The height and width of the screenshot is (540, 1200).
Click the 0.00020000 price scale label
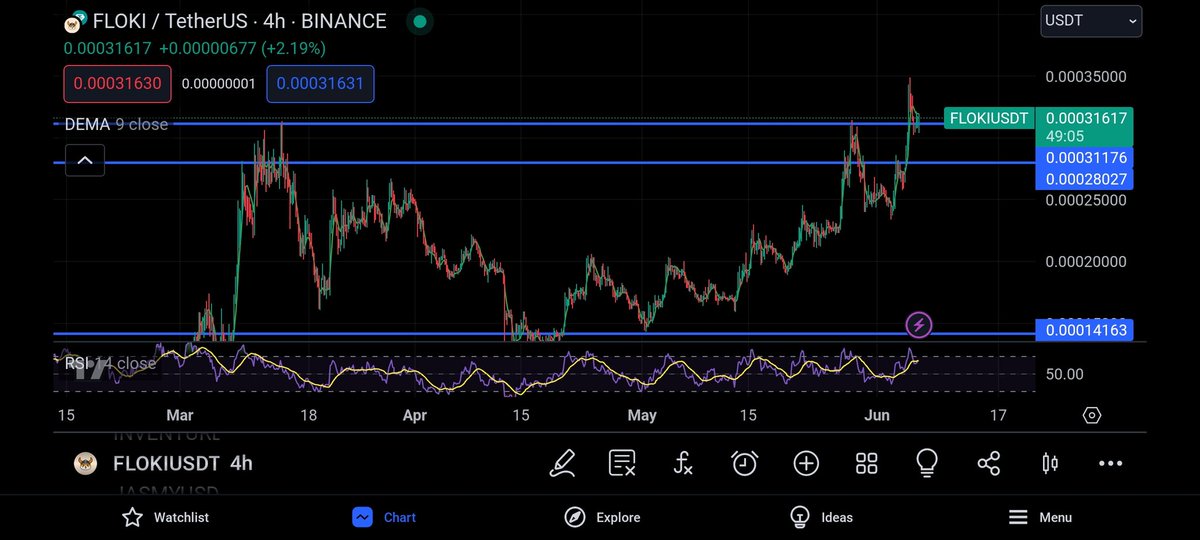[x=1086, y=262]
